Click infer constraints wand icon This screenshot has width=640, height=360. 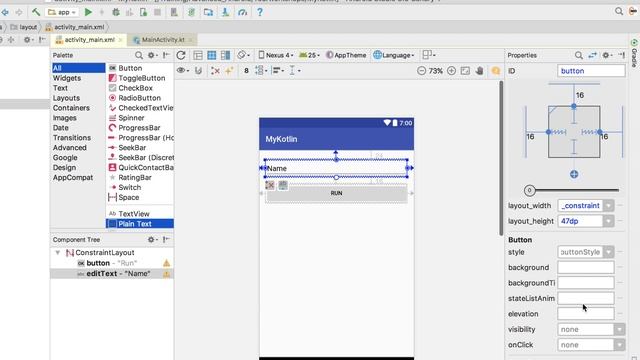pos(229,71)
